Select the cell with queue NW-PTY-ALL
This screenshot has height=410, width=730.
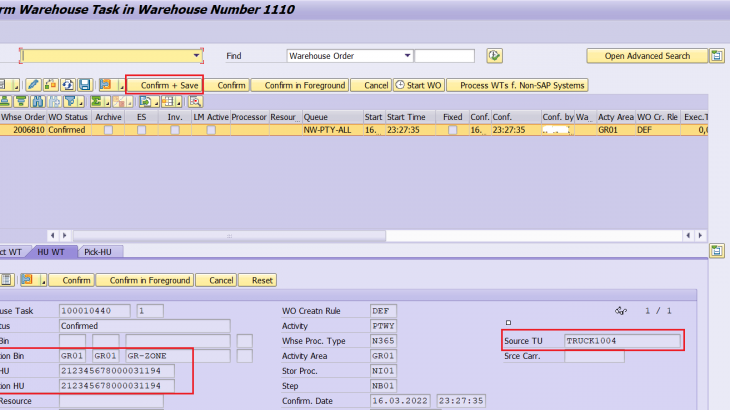coord(332,130)
